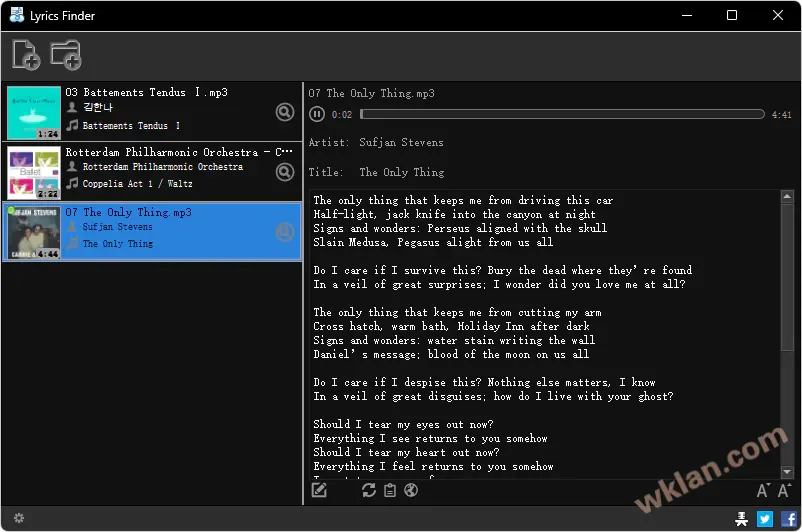Click the refresh lyrics icon
This screenshot has width=802, height=532.
(369, 490)
